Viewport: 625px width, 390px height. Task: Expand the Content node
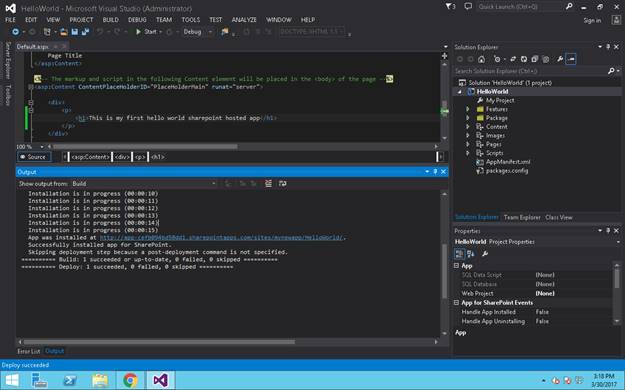click(x=468, y=127)
